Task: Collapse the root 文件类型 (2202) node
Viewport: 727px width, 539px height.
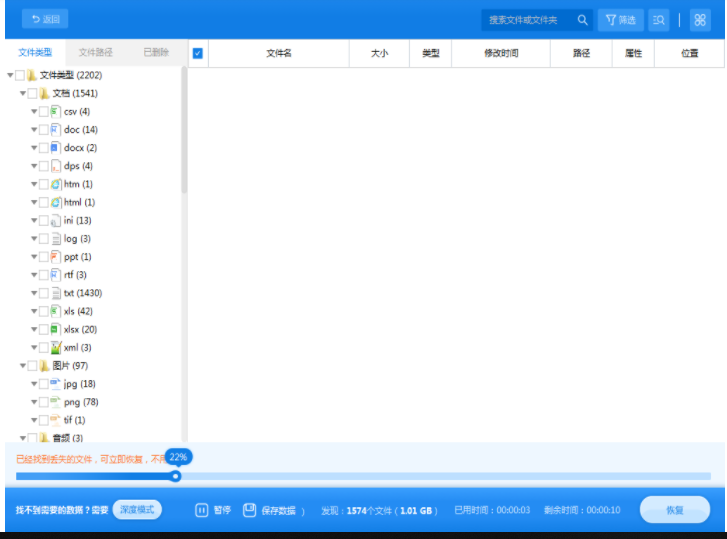Action: pos(10,76)
